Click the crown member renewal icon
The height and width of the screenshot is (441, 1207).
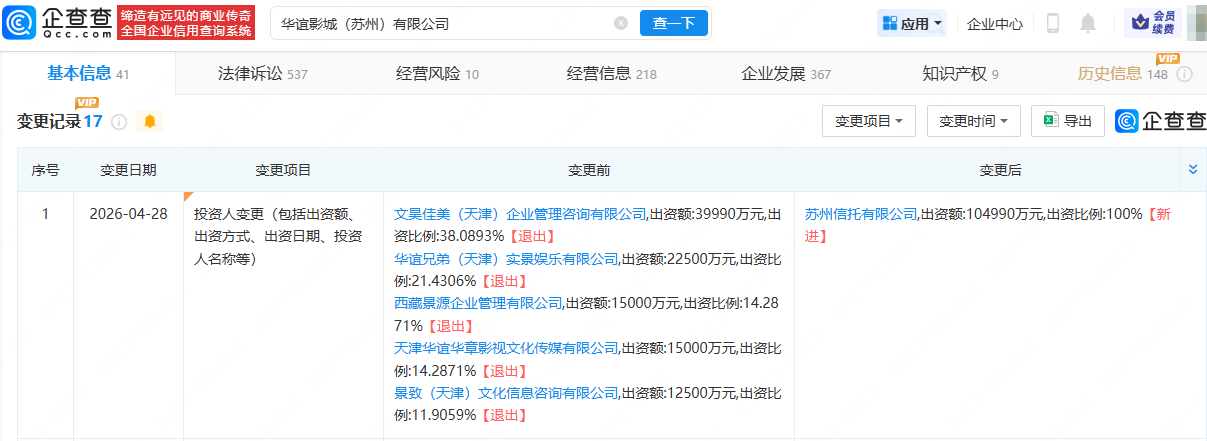(x=1152, y=23)
